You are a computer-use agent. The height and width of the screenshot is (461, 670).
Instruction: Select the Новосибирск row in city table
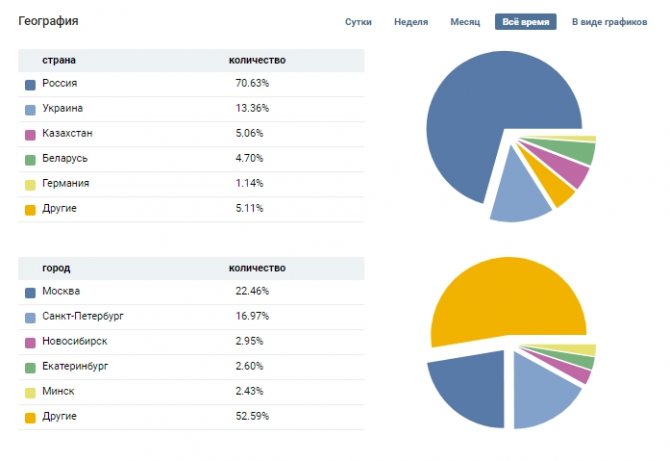191,342
